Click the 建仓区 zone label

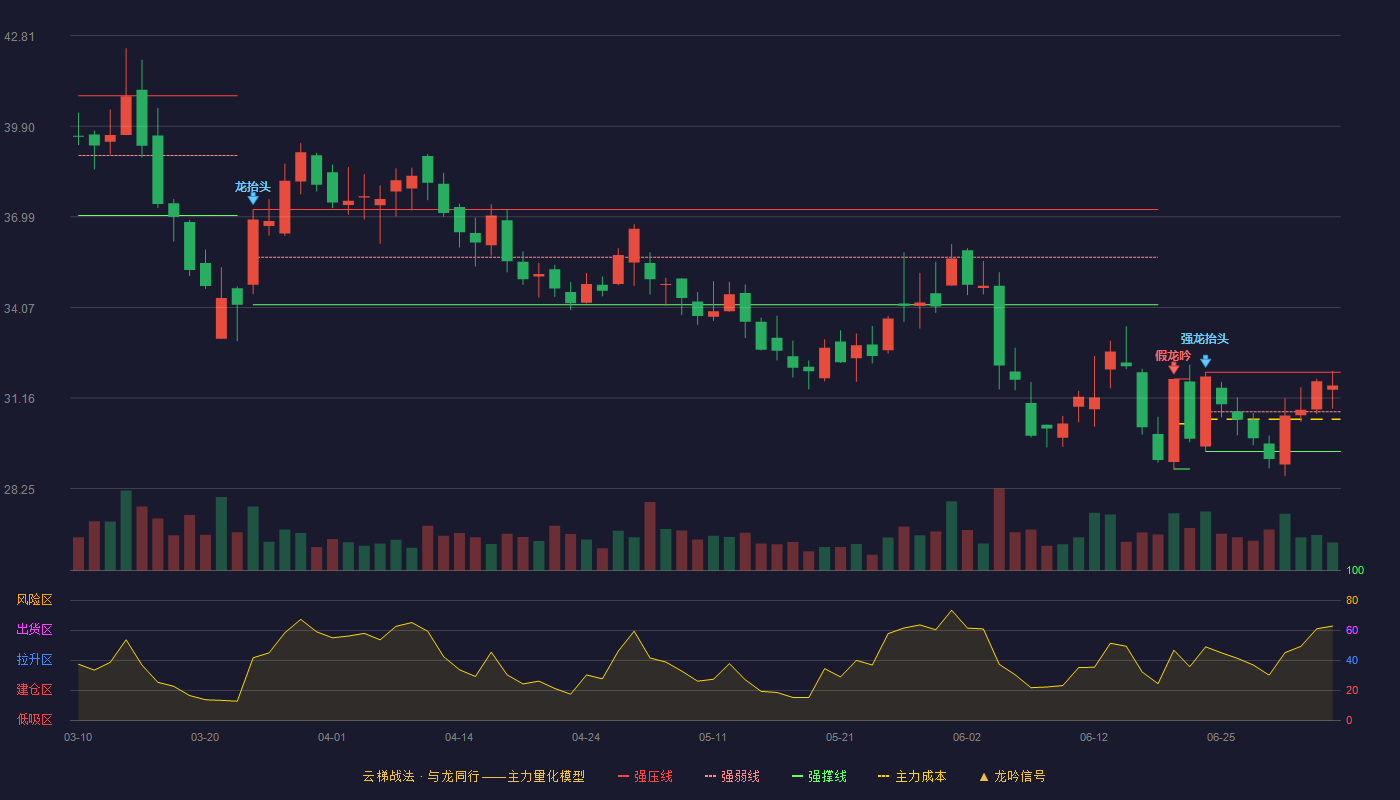pyautogui.click(x=34, y=690)
